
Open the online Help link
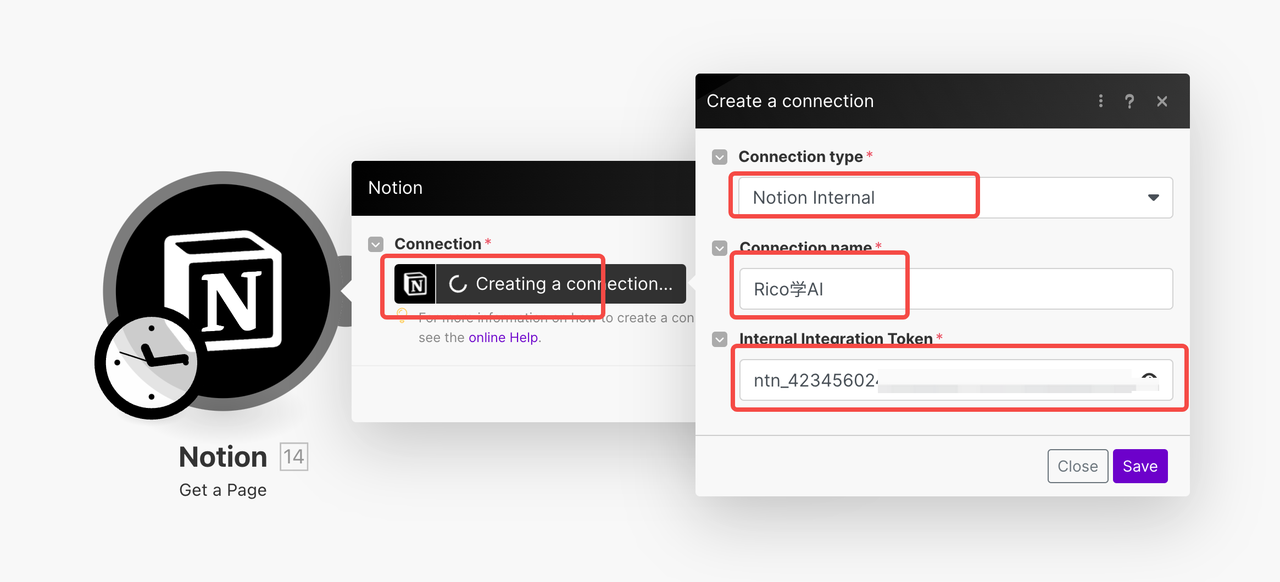tap(504, 338)
